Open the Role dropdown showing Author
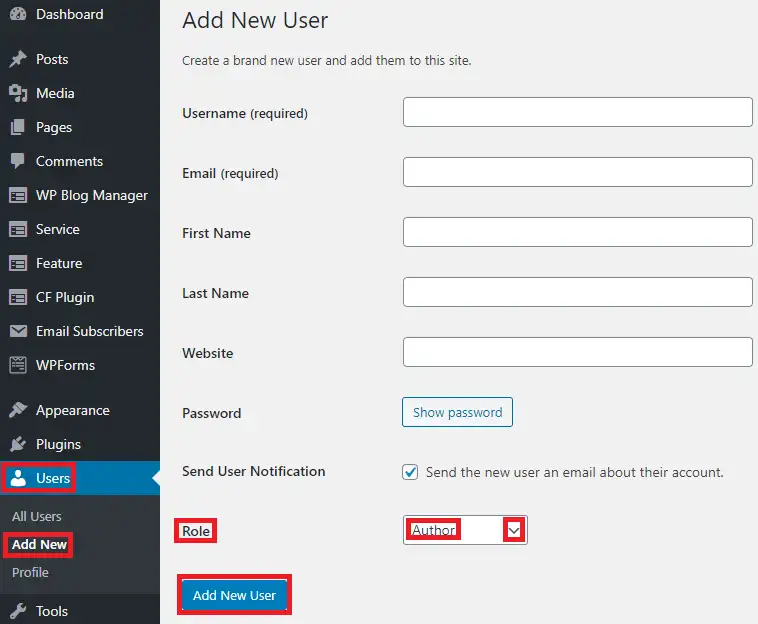Screen dimensions: 758x624 (465, 530)
